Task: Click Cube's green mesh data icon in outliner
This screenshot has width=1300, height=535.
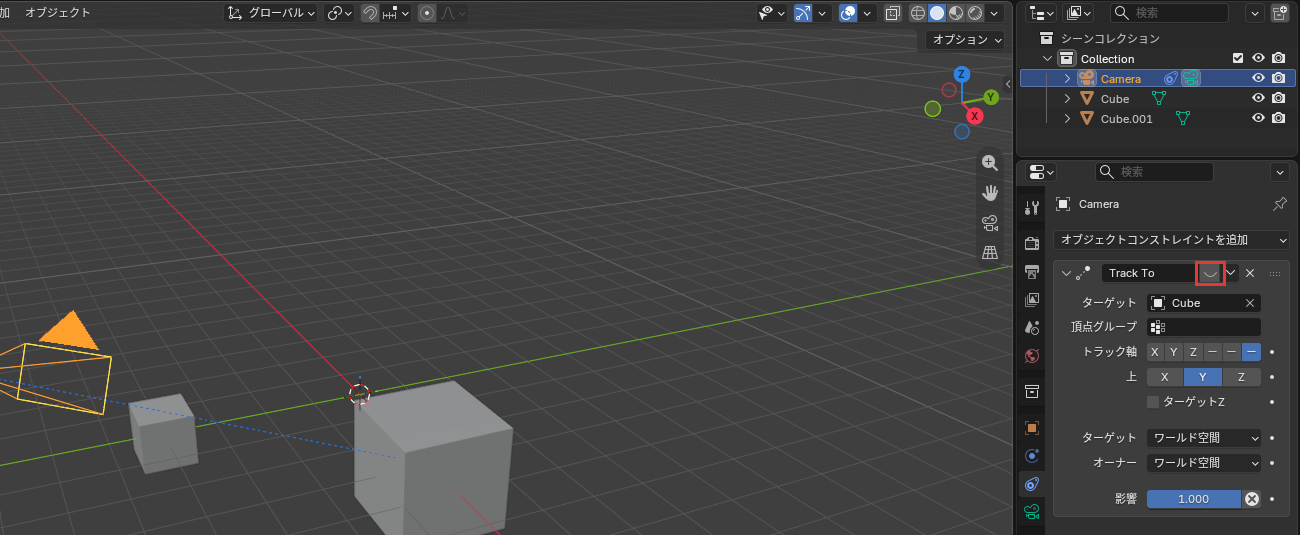Action: [x=1159, y=98]
